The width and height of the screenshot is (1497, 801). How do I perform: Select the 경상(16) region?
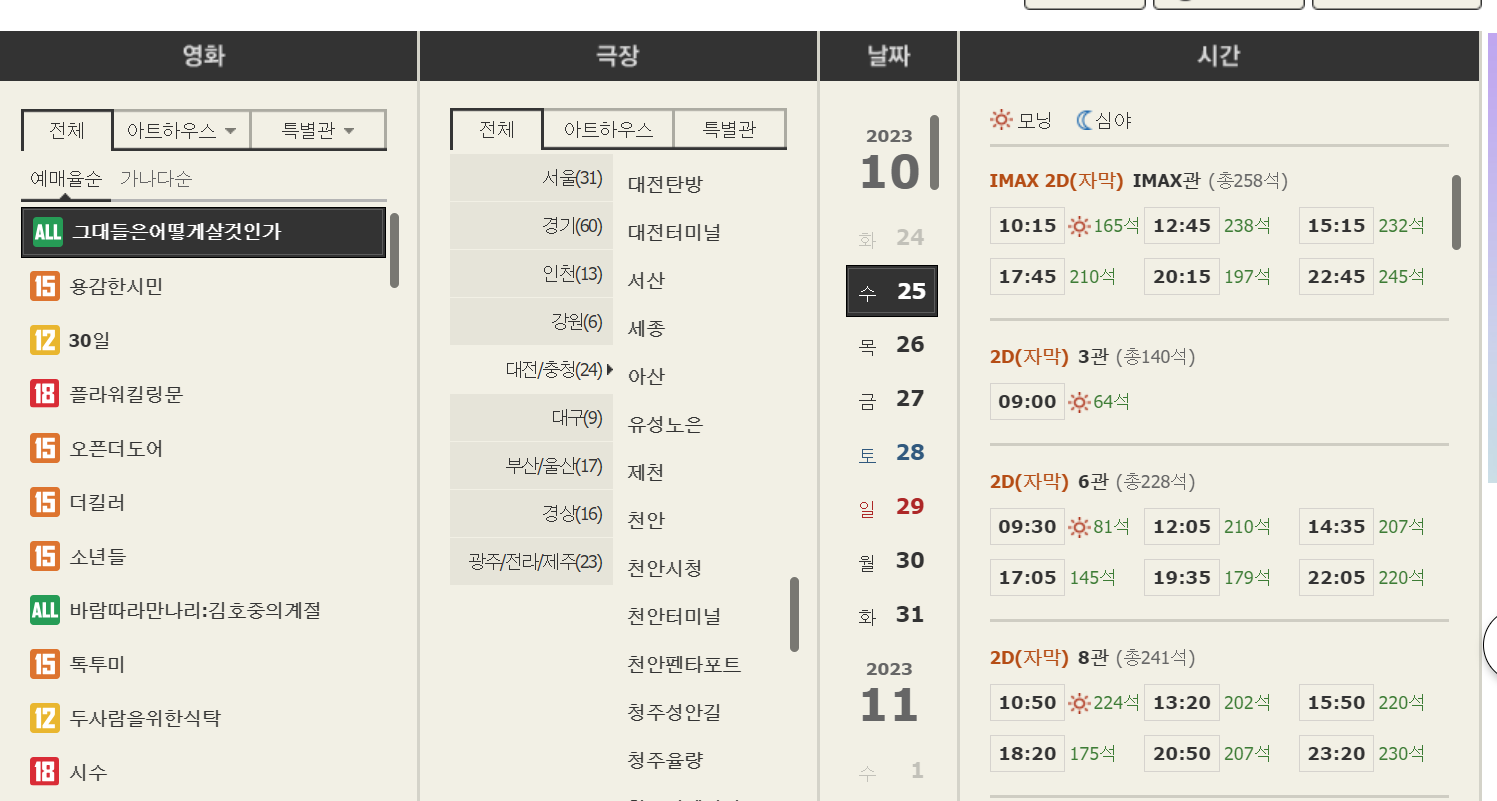[531, 514]
